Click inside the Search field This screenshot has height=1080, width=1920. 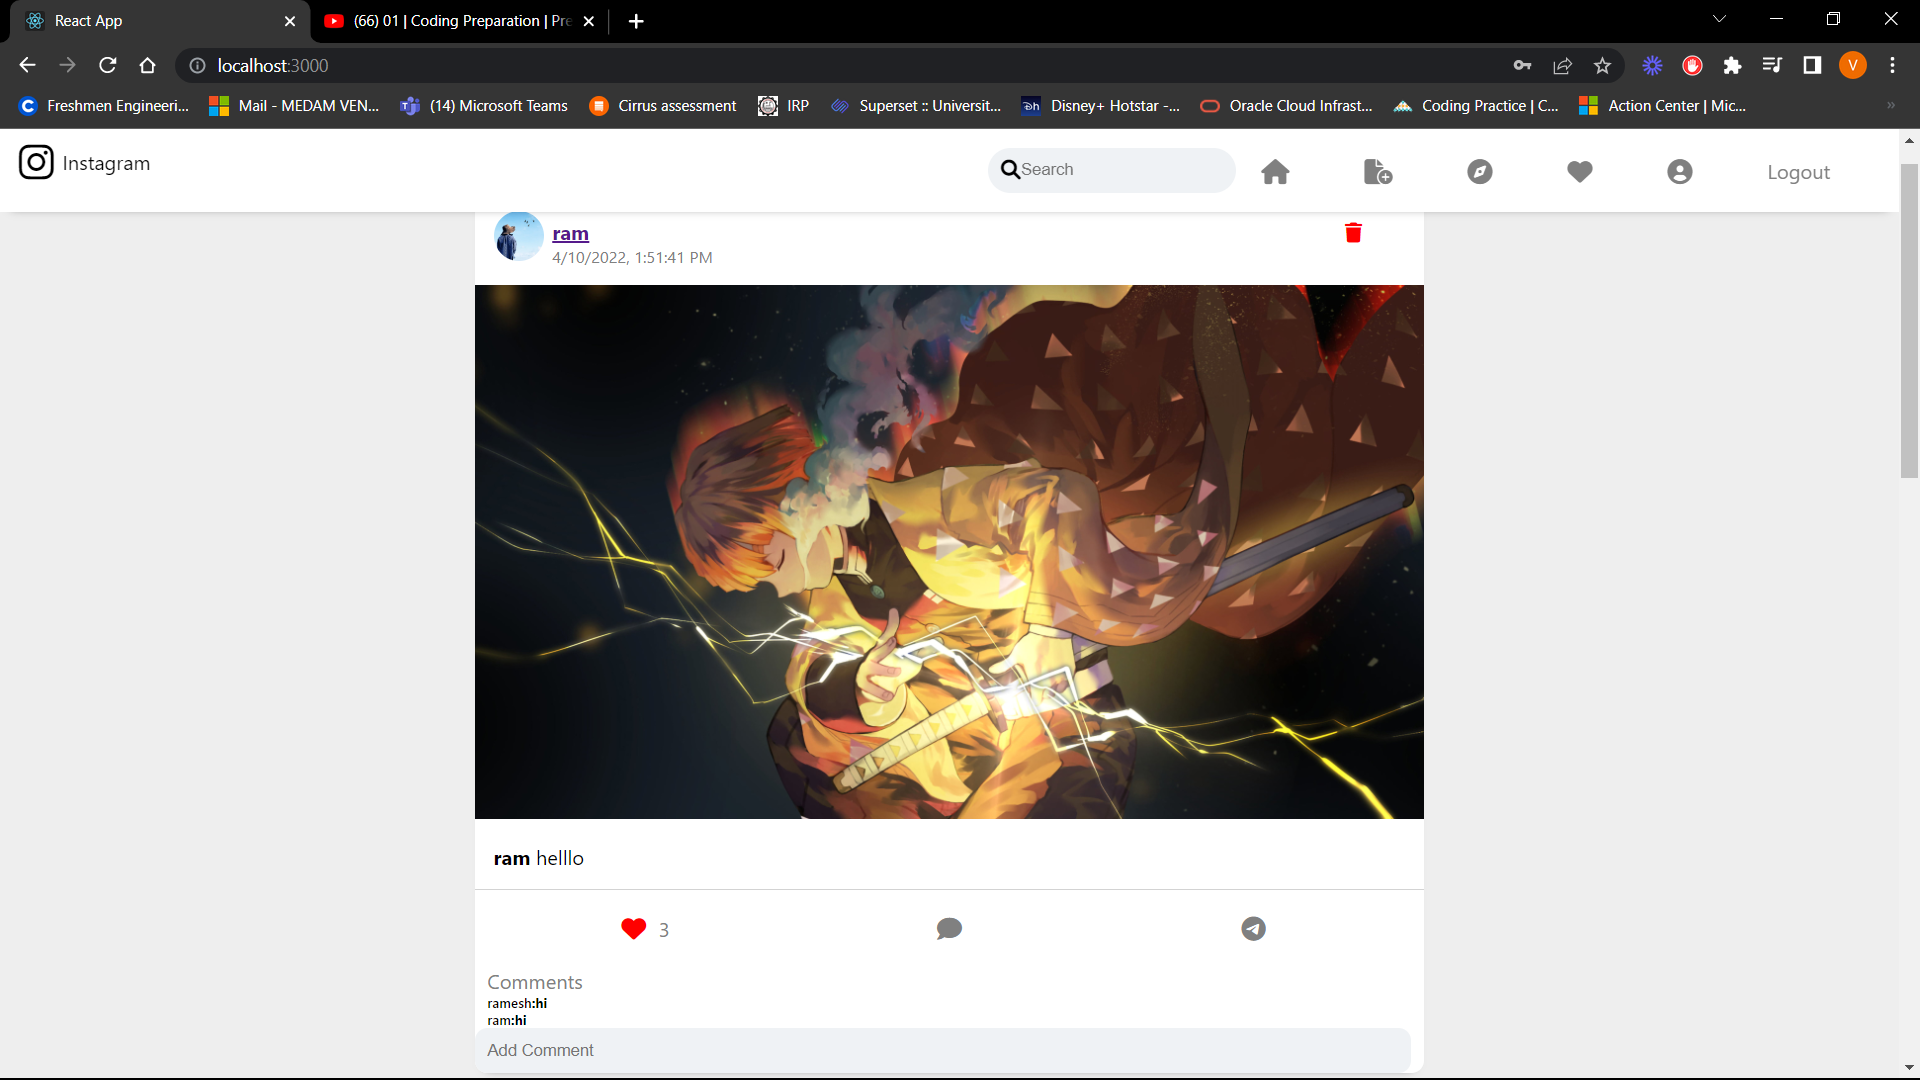pos(1110,169)
